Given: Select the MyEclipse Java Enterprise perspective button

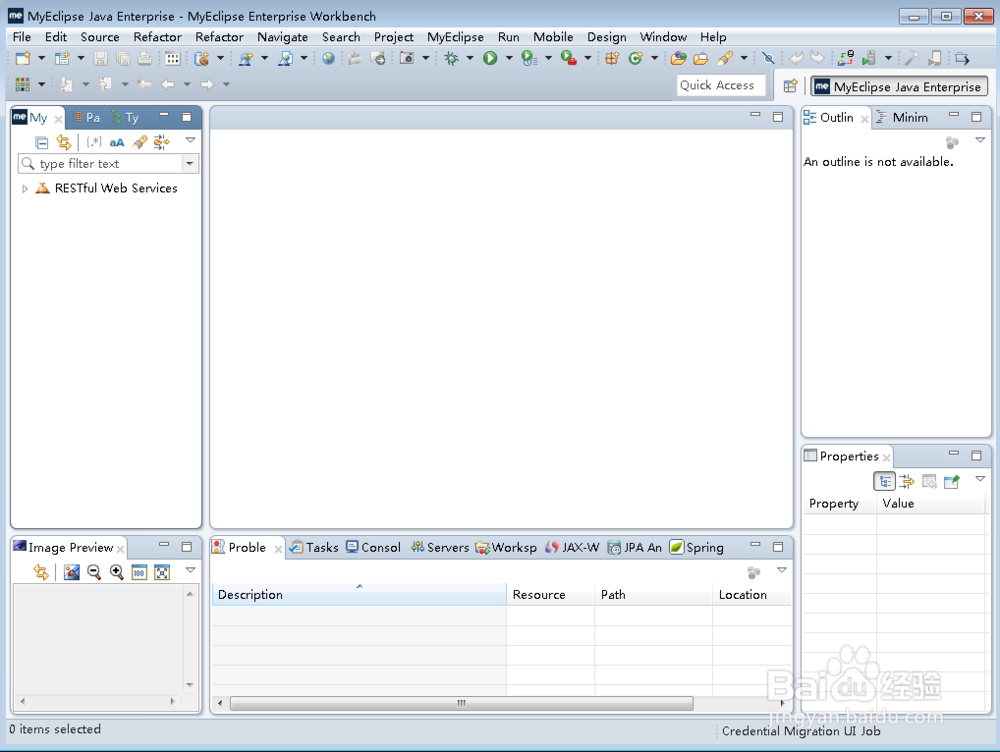Looking at the screenshot, I should click(899, 86).
